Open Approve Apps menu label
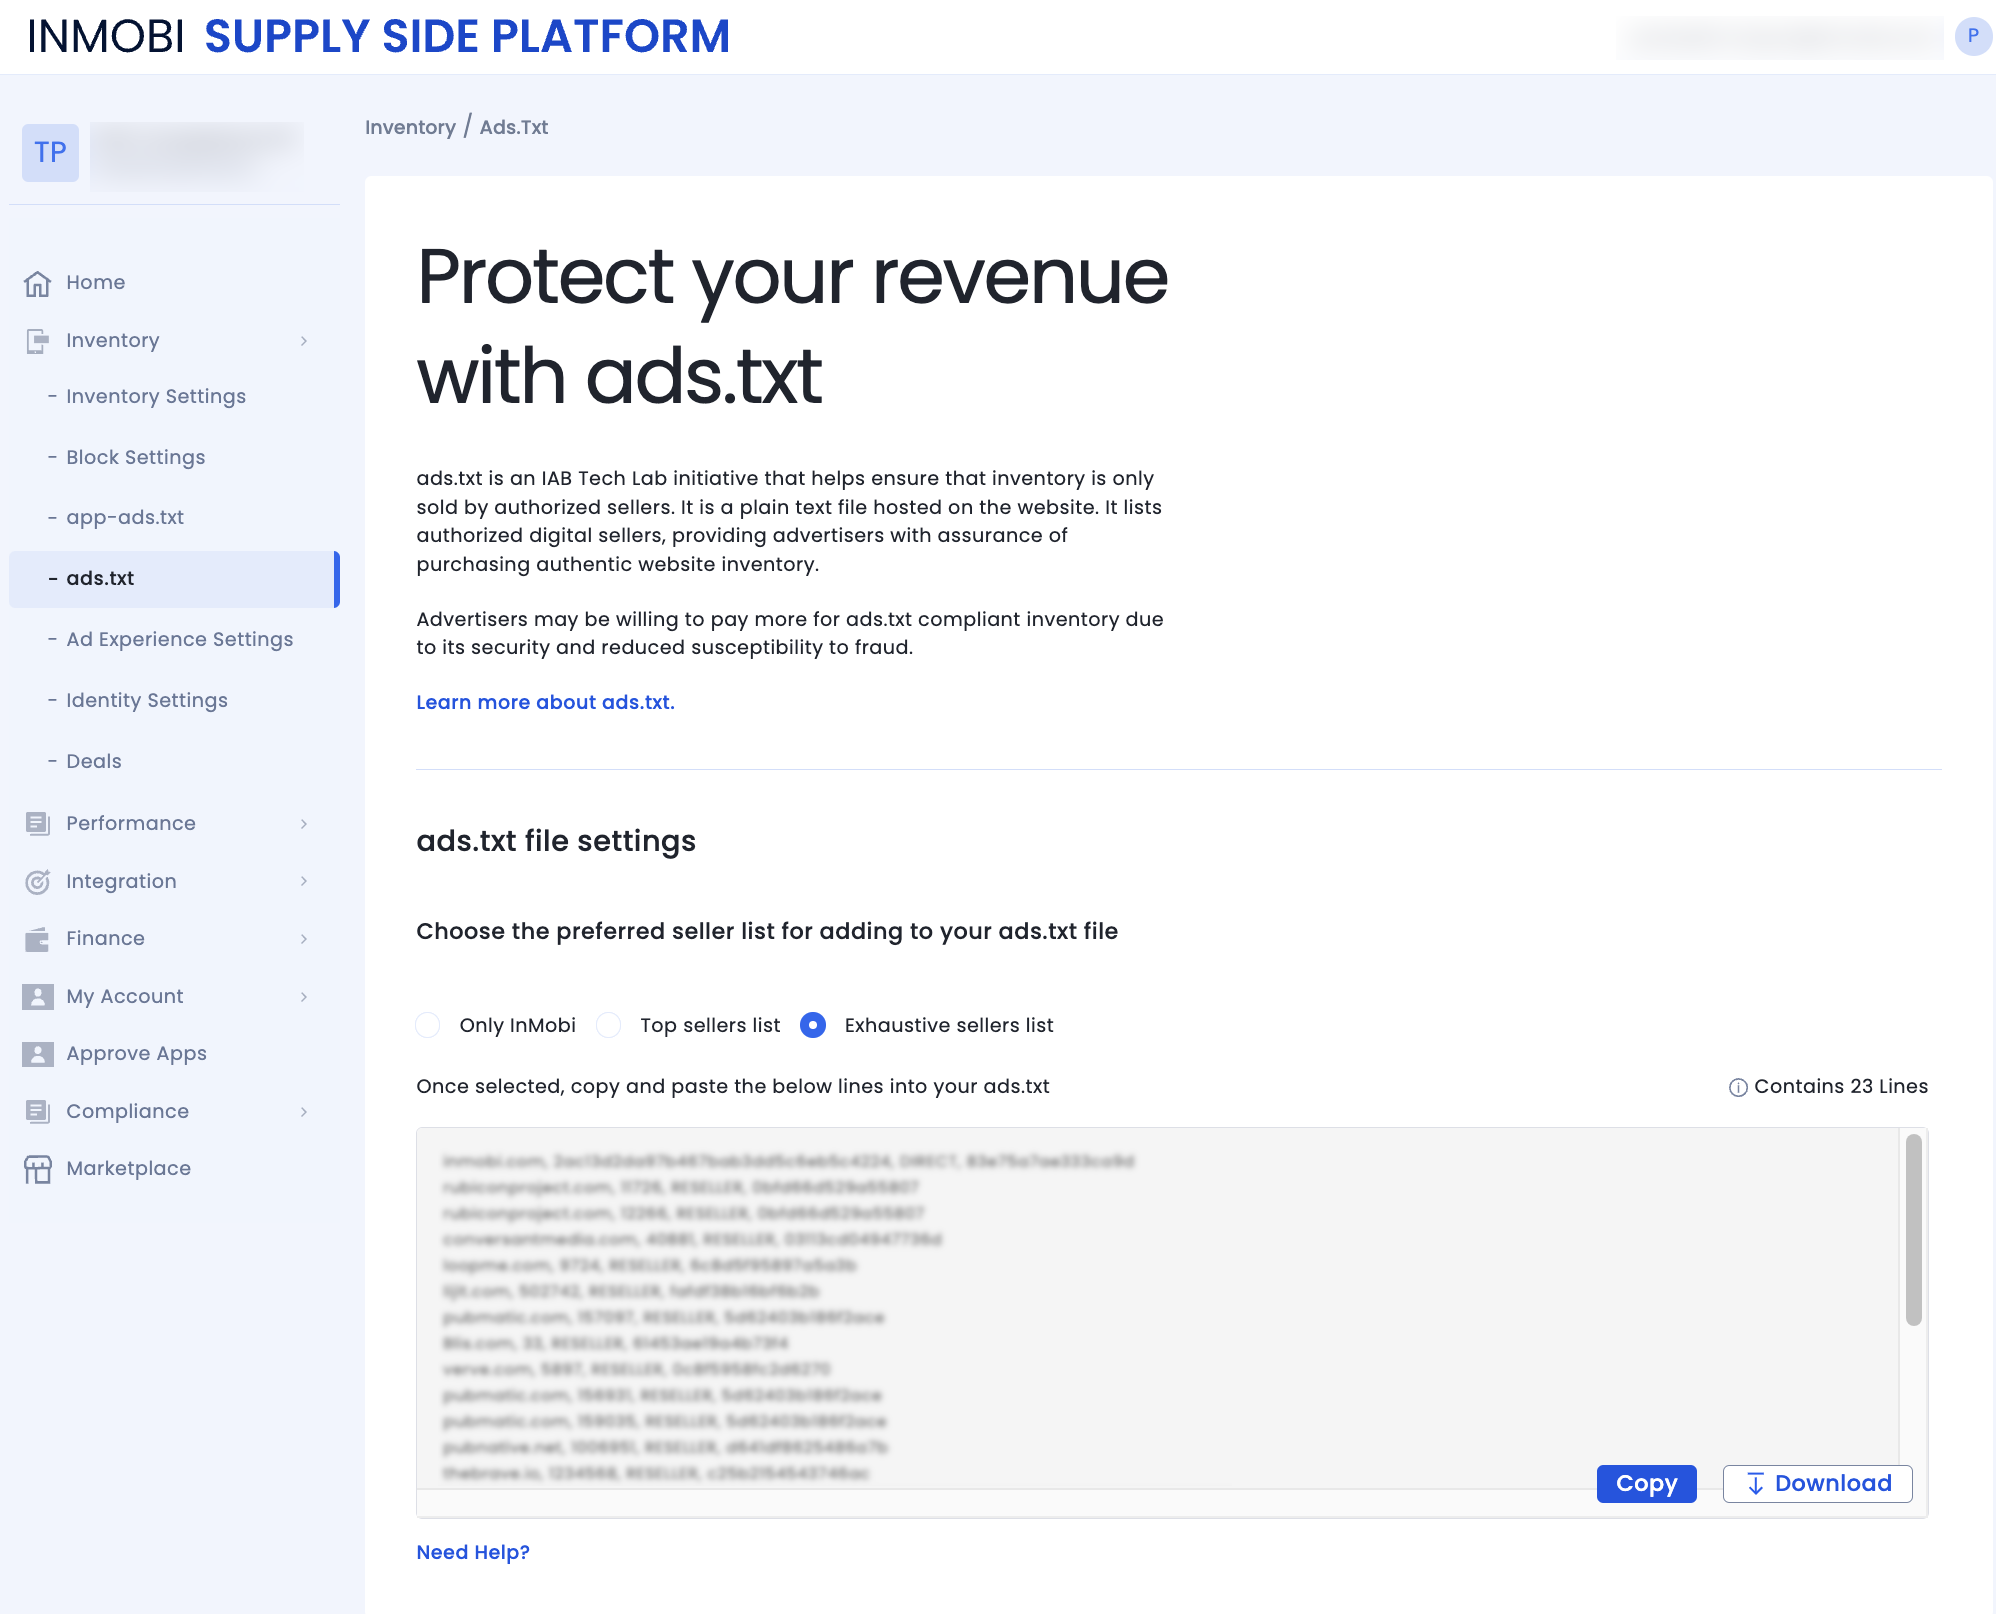 [136, 1053]
